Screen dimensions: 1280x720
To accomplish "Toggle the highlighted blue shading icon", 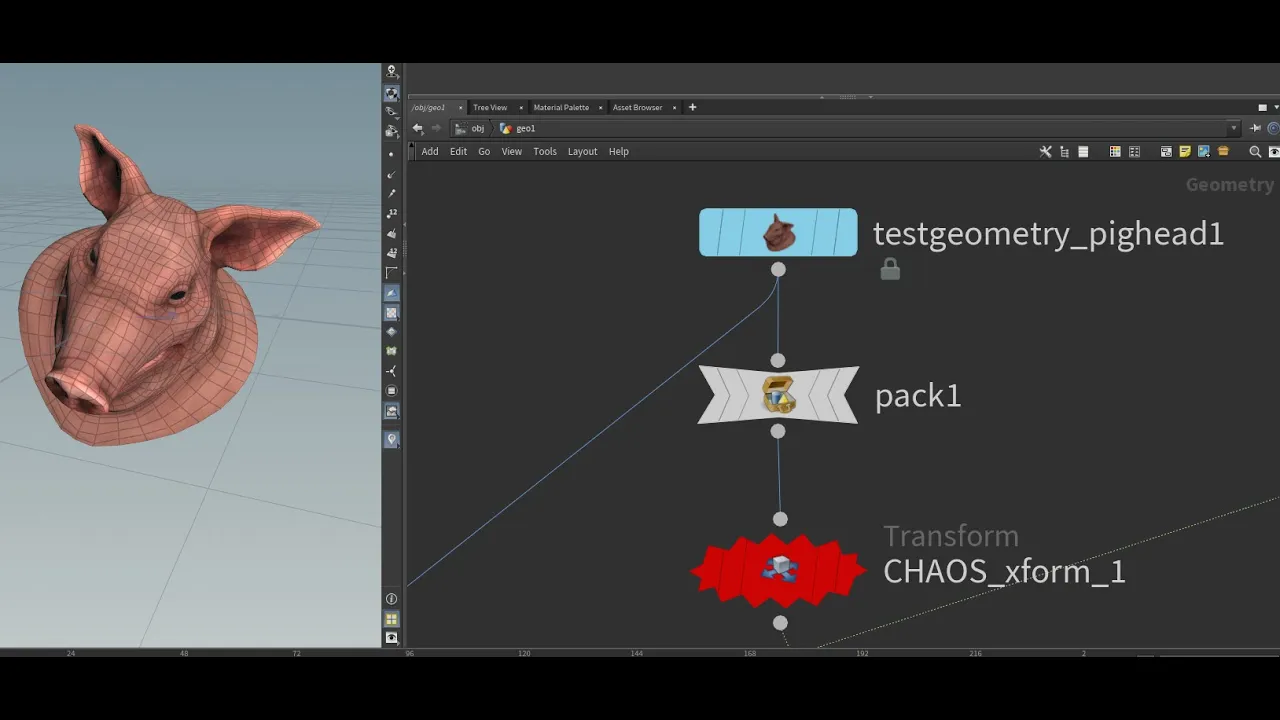I will [x=392, y=293].
